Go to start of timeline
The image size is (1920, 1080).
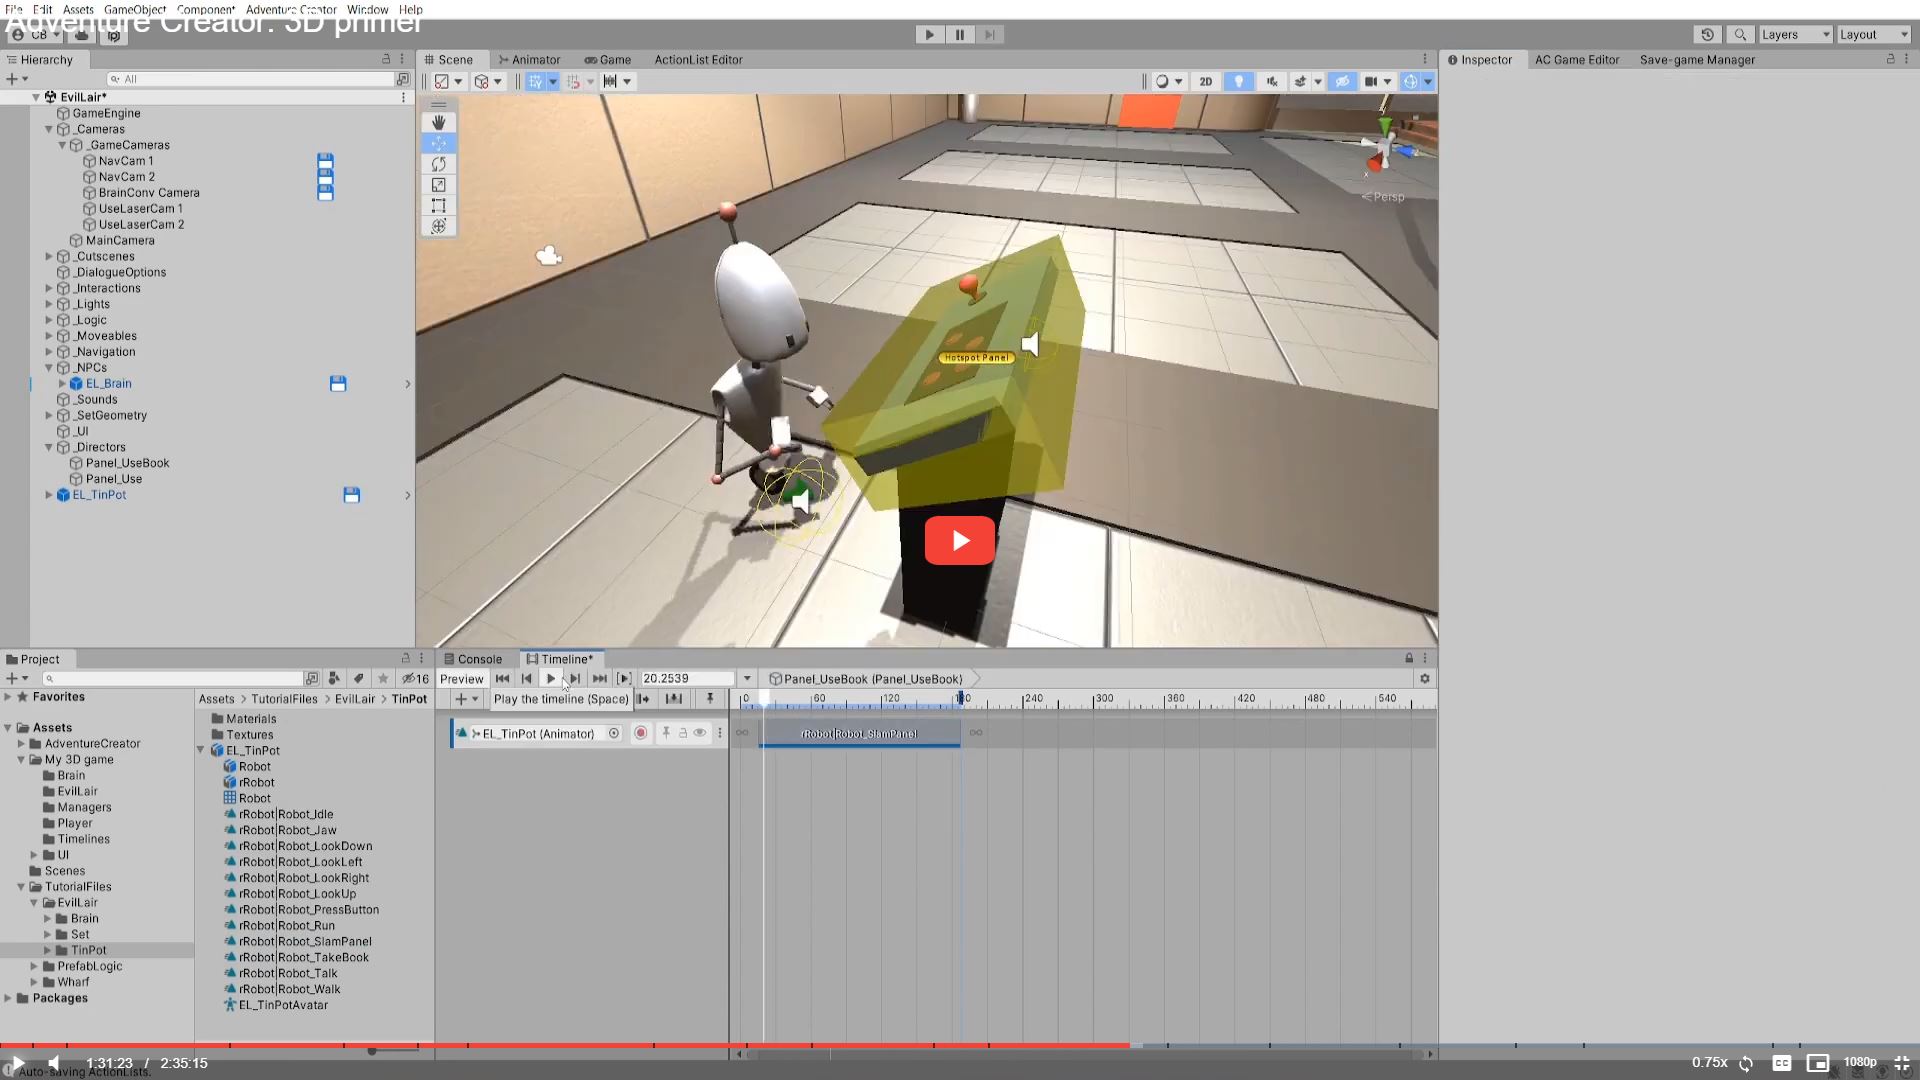click(x=502, y=679)
